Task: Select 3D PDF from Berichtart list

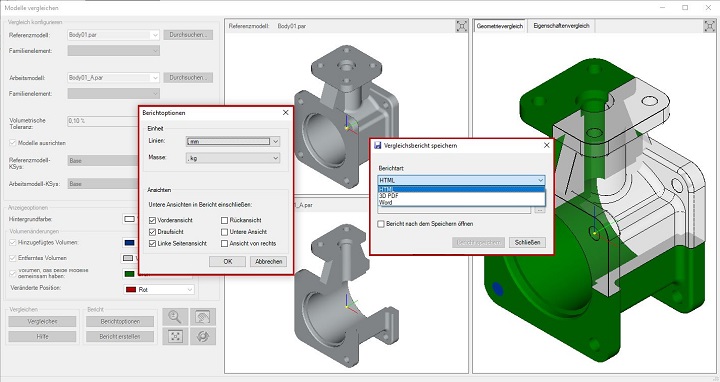Action: 389,196
